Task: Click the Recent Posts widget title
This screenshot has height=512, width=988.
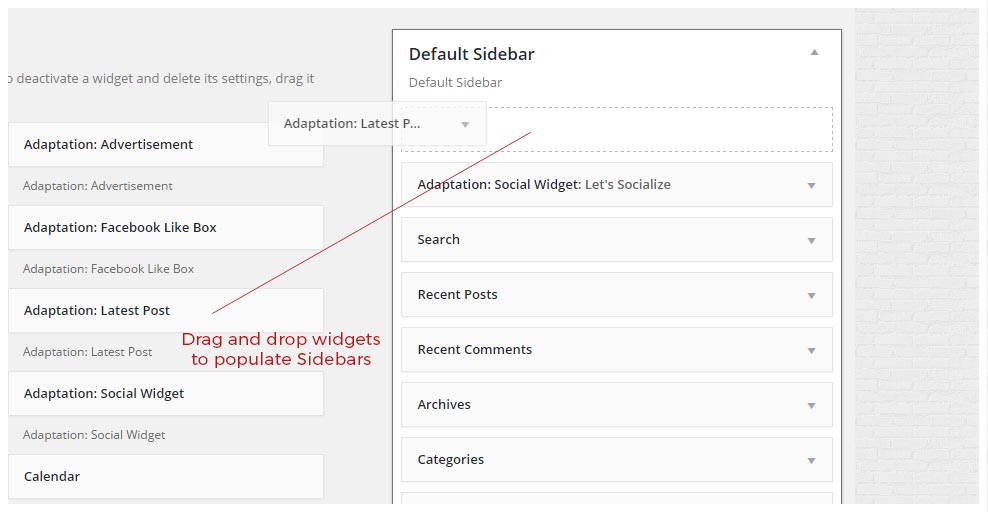Action: 457,295
